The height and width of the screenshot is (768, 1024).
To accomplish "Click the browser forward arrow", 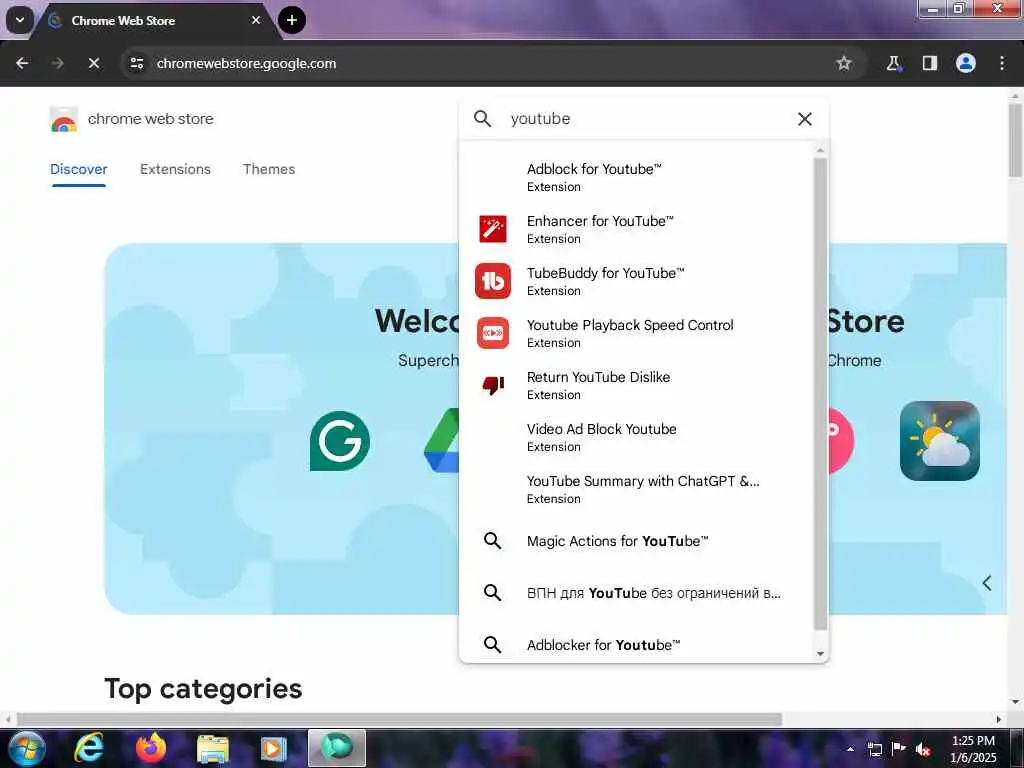I will [x=57, y=63].
